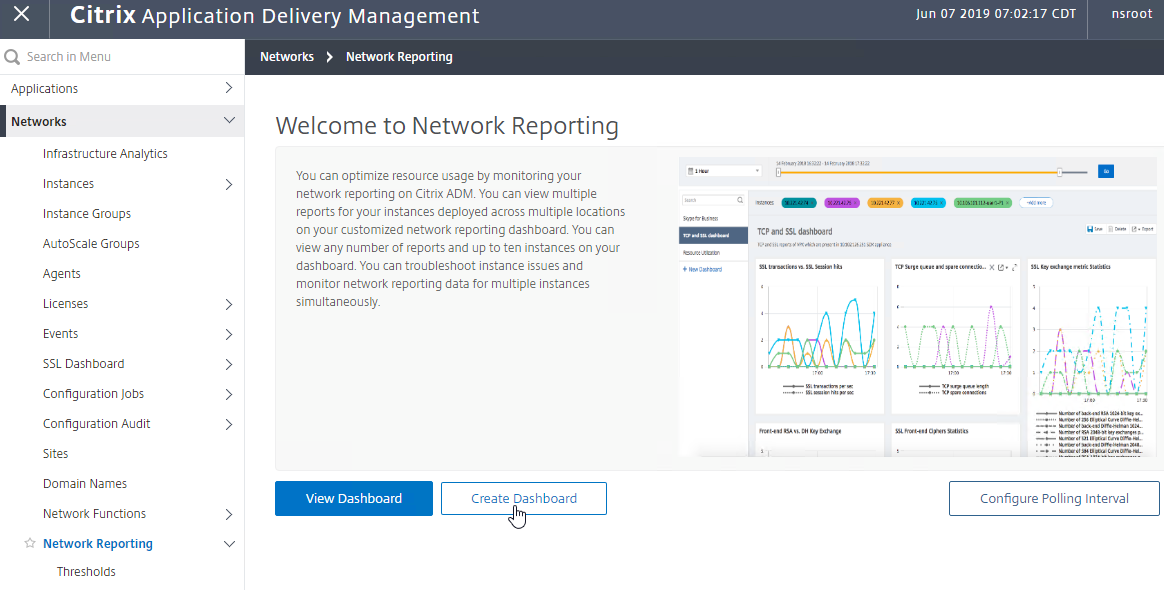Viewport: 1164px width, 590px height.
Task: Focus the Search in Menu field
Action: (122, 56)
